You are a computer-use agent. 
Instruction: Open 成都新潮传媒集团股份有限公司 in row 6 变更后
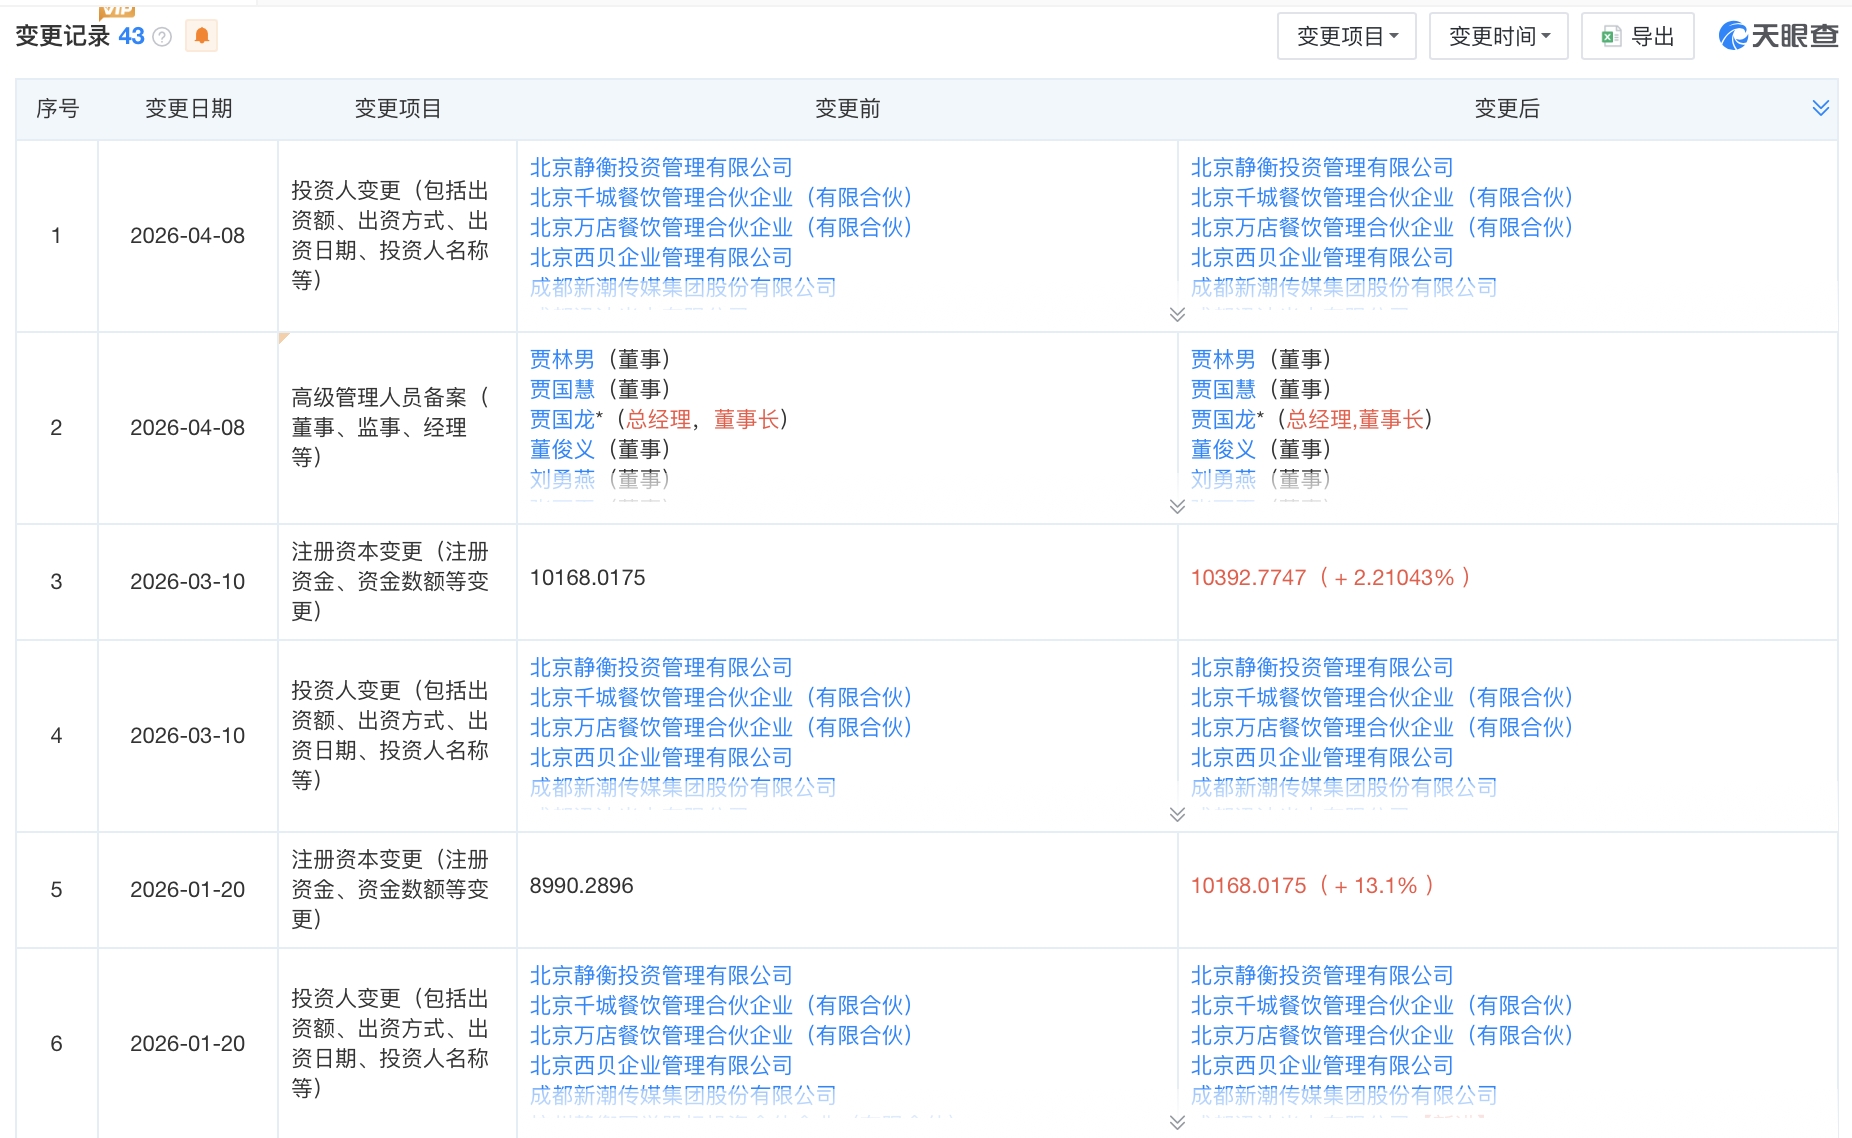[x=1344, y=1095]
